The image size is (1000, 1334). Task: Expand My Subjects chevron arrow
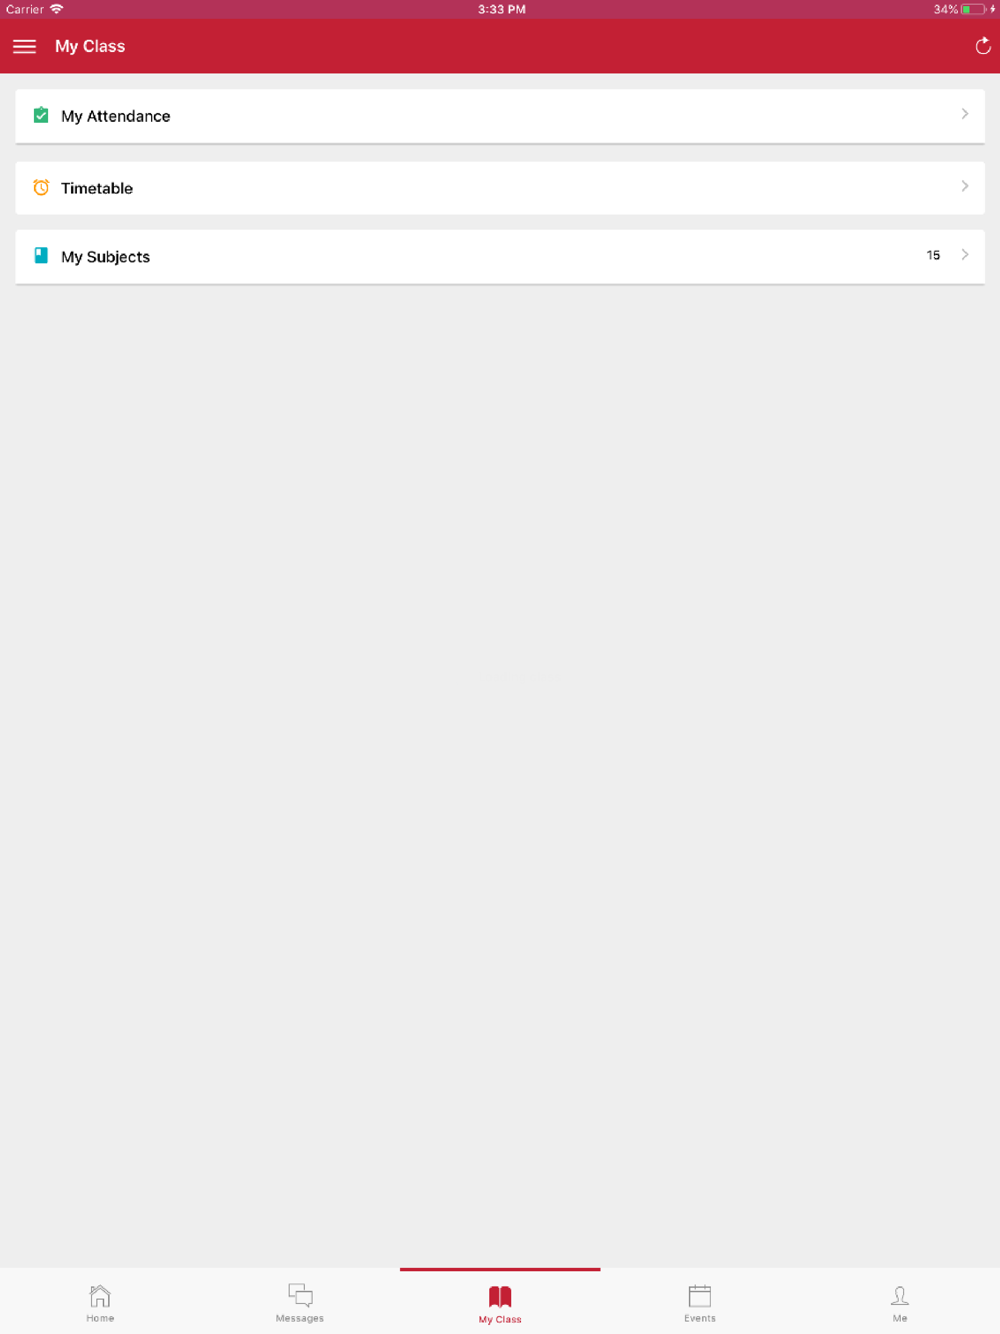965,255
